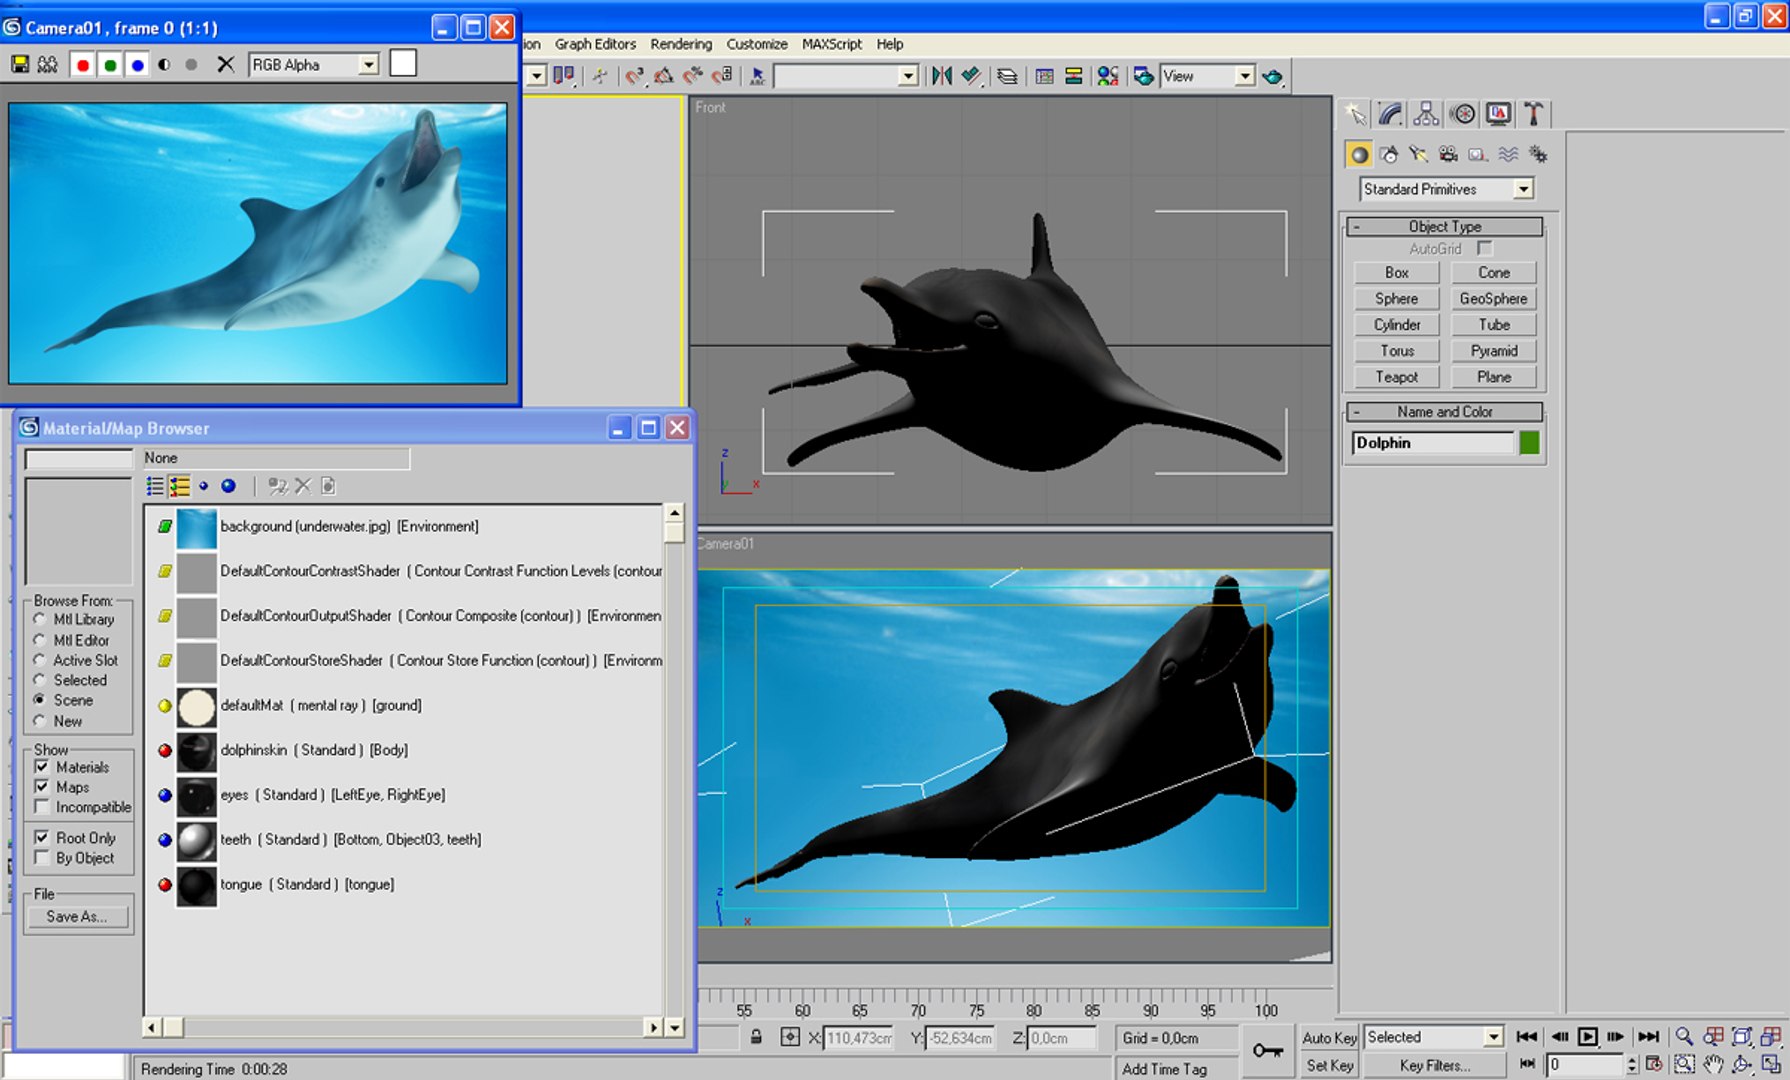Open the Graph Editors menu
This screenshot has height=1080, width=1790.
595,44
